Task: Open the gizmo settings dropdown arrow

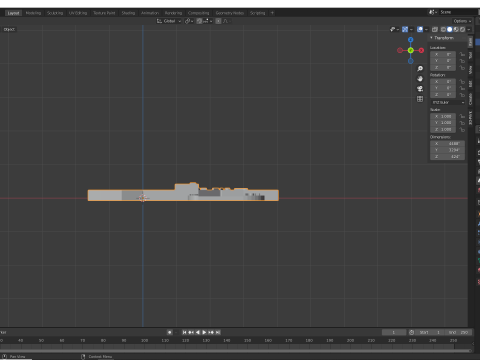Action: point(411,29)
